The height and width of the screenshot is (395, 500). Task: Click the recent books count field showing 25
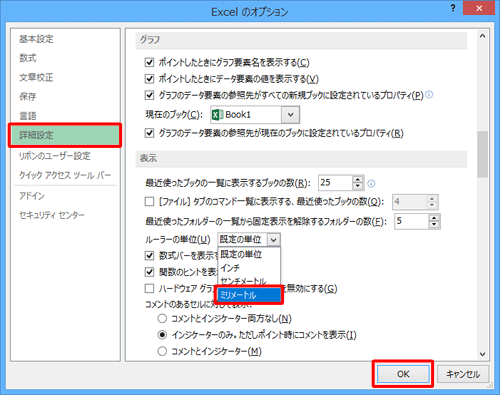pyautogui.click(x=335, y=183)
